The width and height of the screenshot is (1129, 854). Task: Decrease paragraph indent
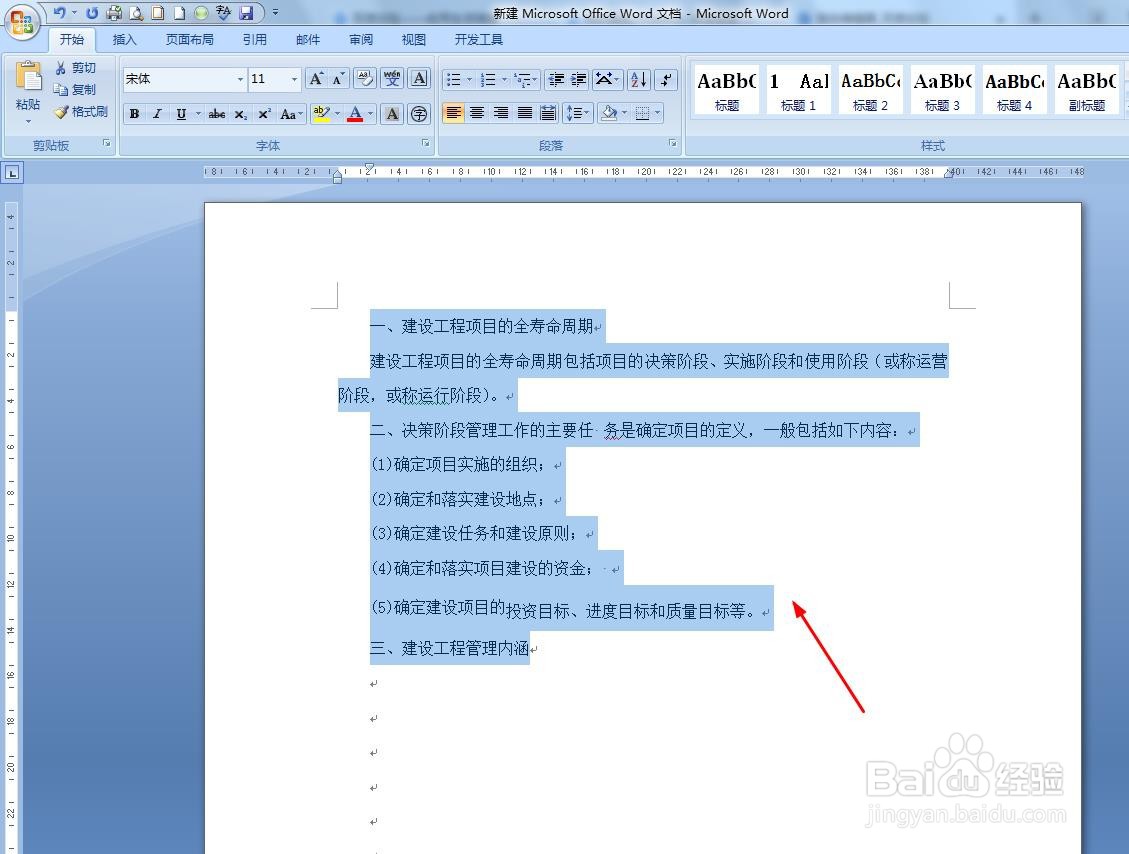(556, 79)
